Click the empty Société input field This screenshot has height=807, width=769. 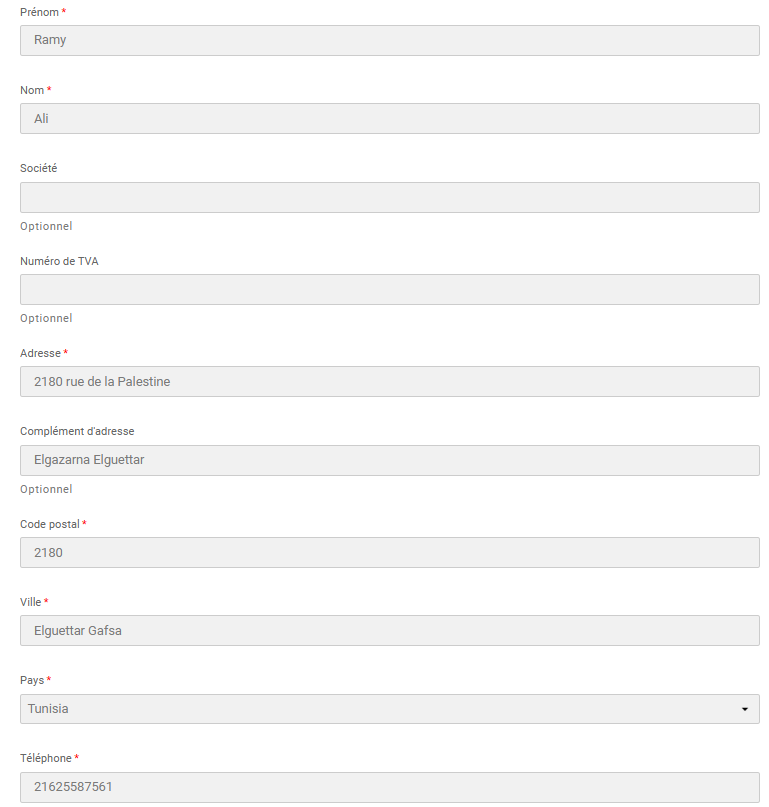pos(389,197)
